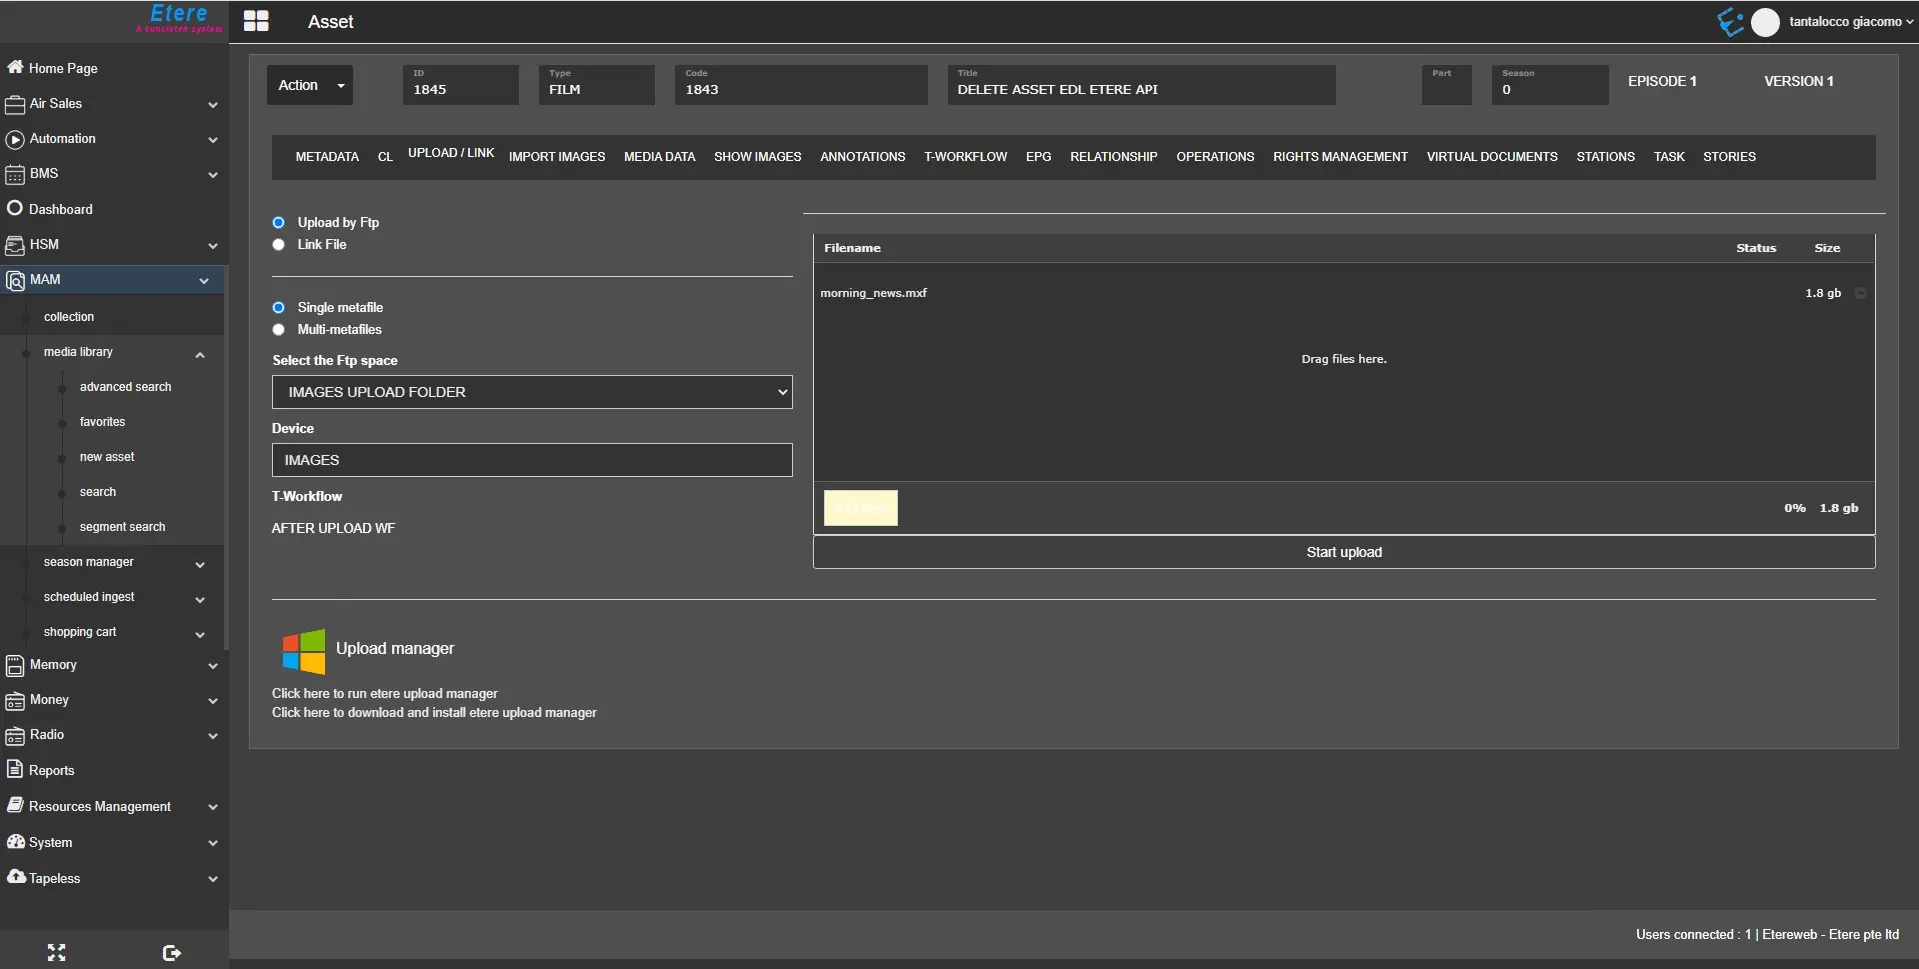The width and height of the screenshot is (1919, 969).
Task: Click the Etere chat icon near username
Action: coord(1729,22)
